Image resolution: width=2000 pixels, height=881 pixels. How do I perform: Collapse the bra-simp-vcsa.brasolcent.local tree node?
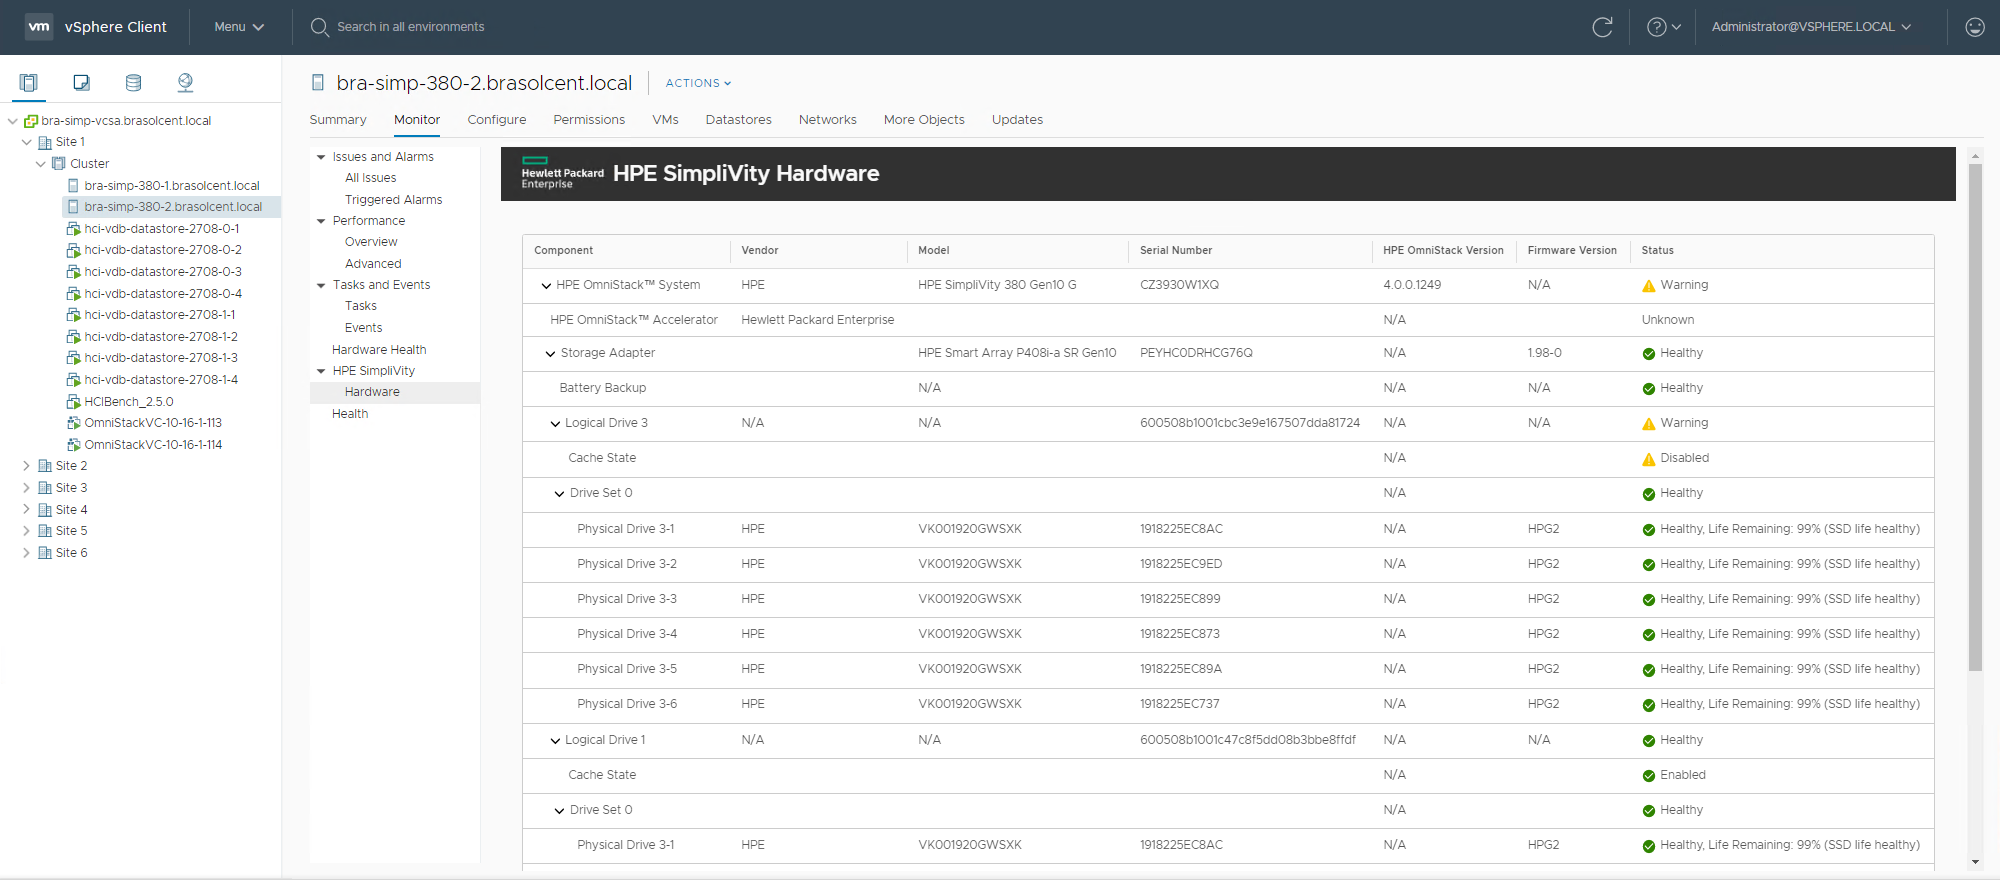click(12, 121)
